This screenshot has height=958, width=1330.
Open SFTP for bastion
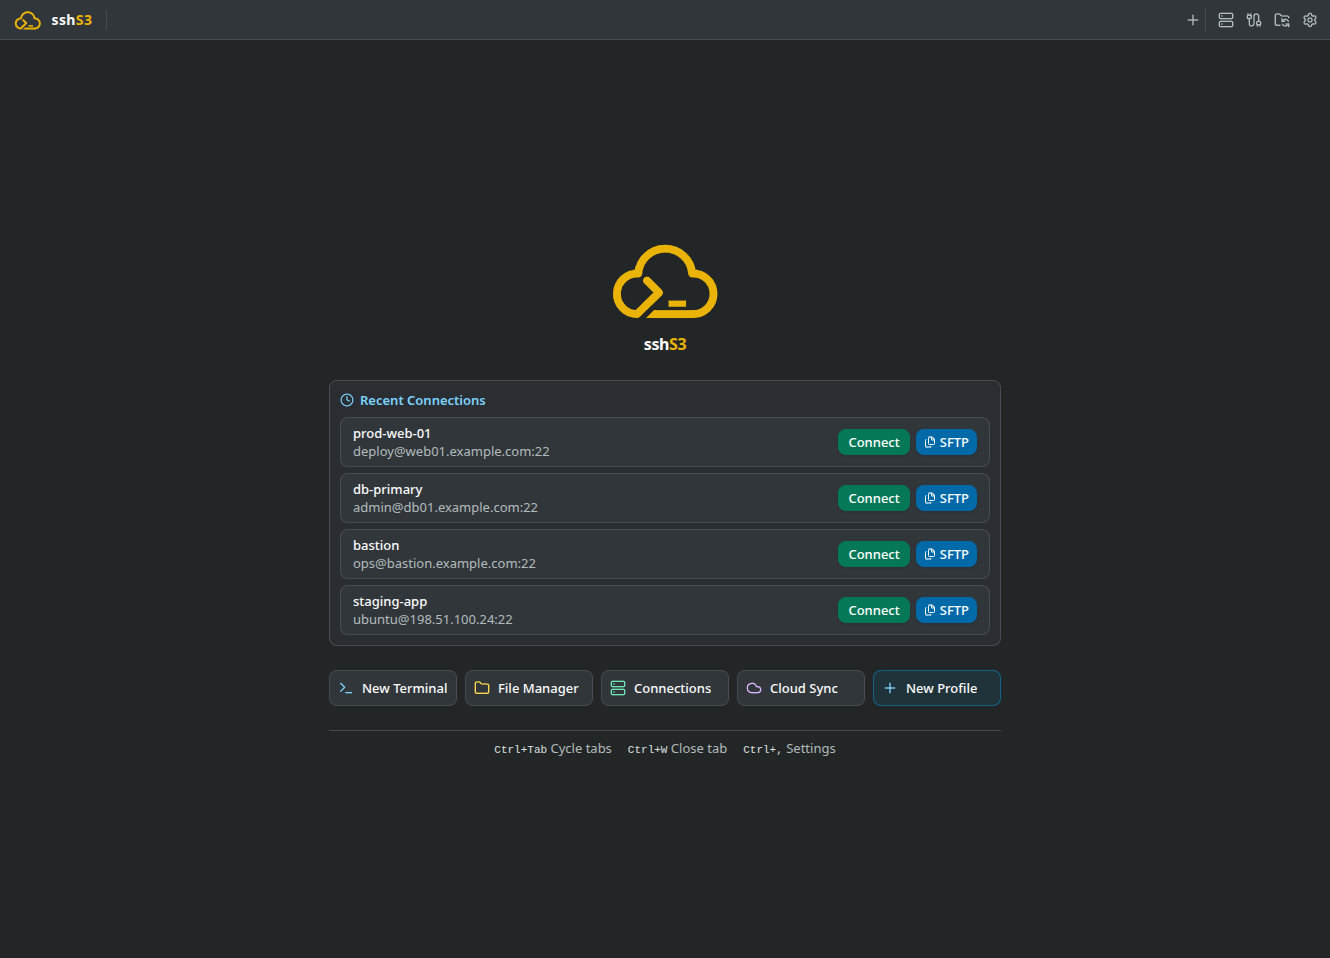946,554
